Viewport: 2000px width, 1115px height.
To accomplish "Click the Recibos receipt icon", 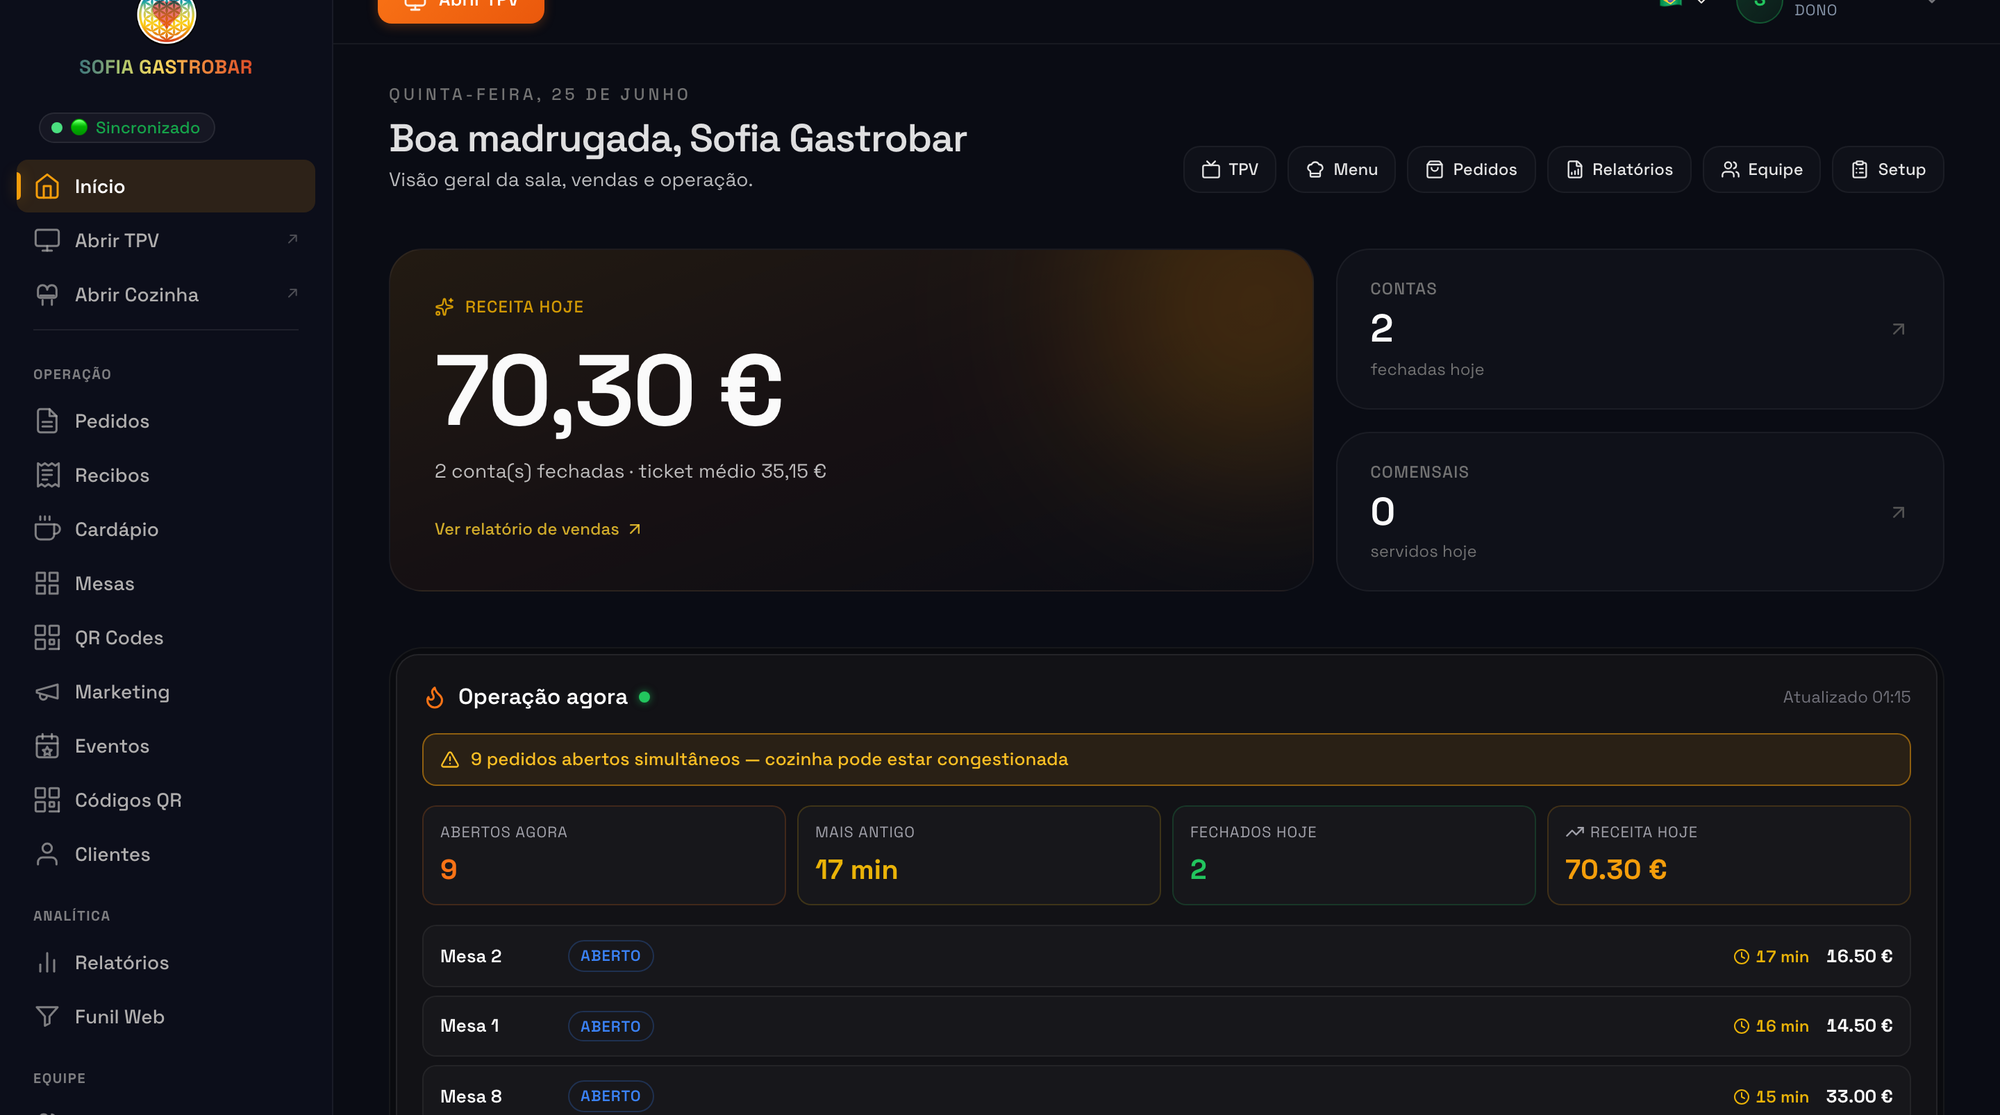I will pos(47,475).
